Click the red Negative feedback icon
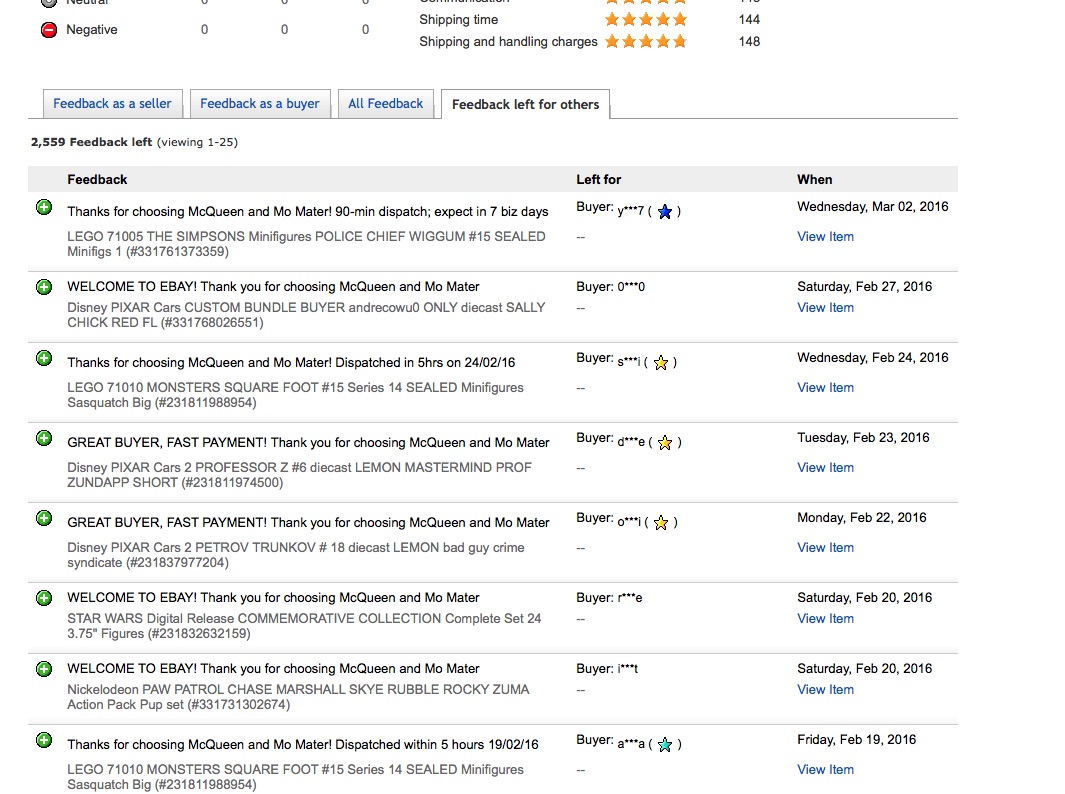The width and height of the screenshot is (1065, 794). click(49, 30)
